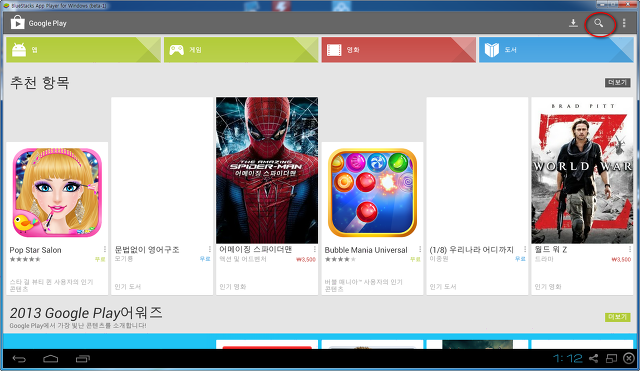This screenshot has width=640, height=371.
Task: Open the Games category with gamepad icon
Action: pos(241,50)
